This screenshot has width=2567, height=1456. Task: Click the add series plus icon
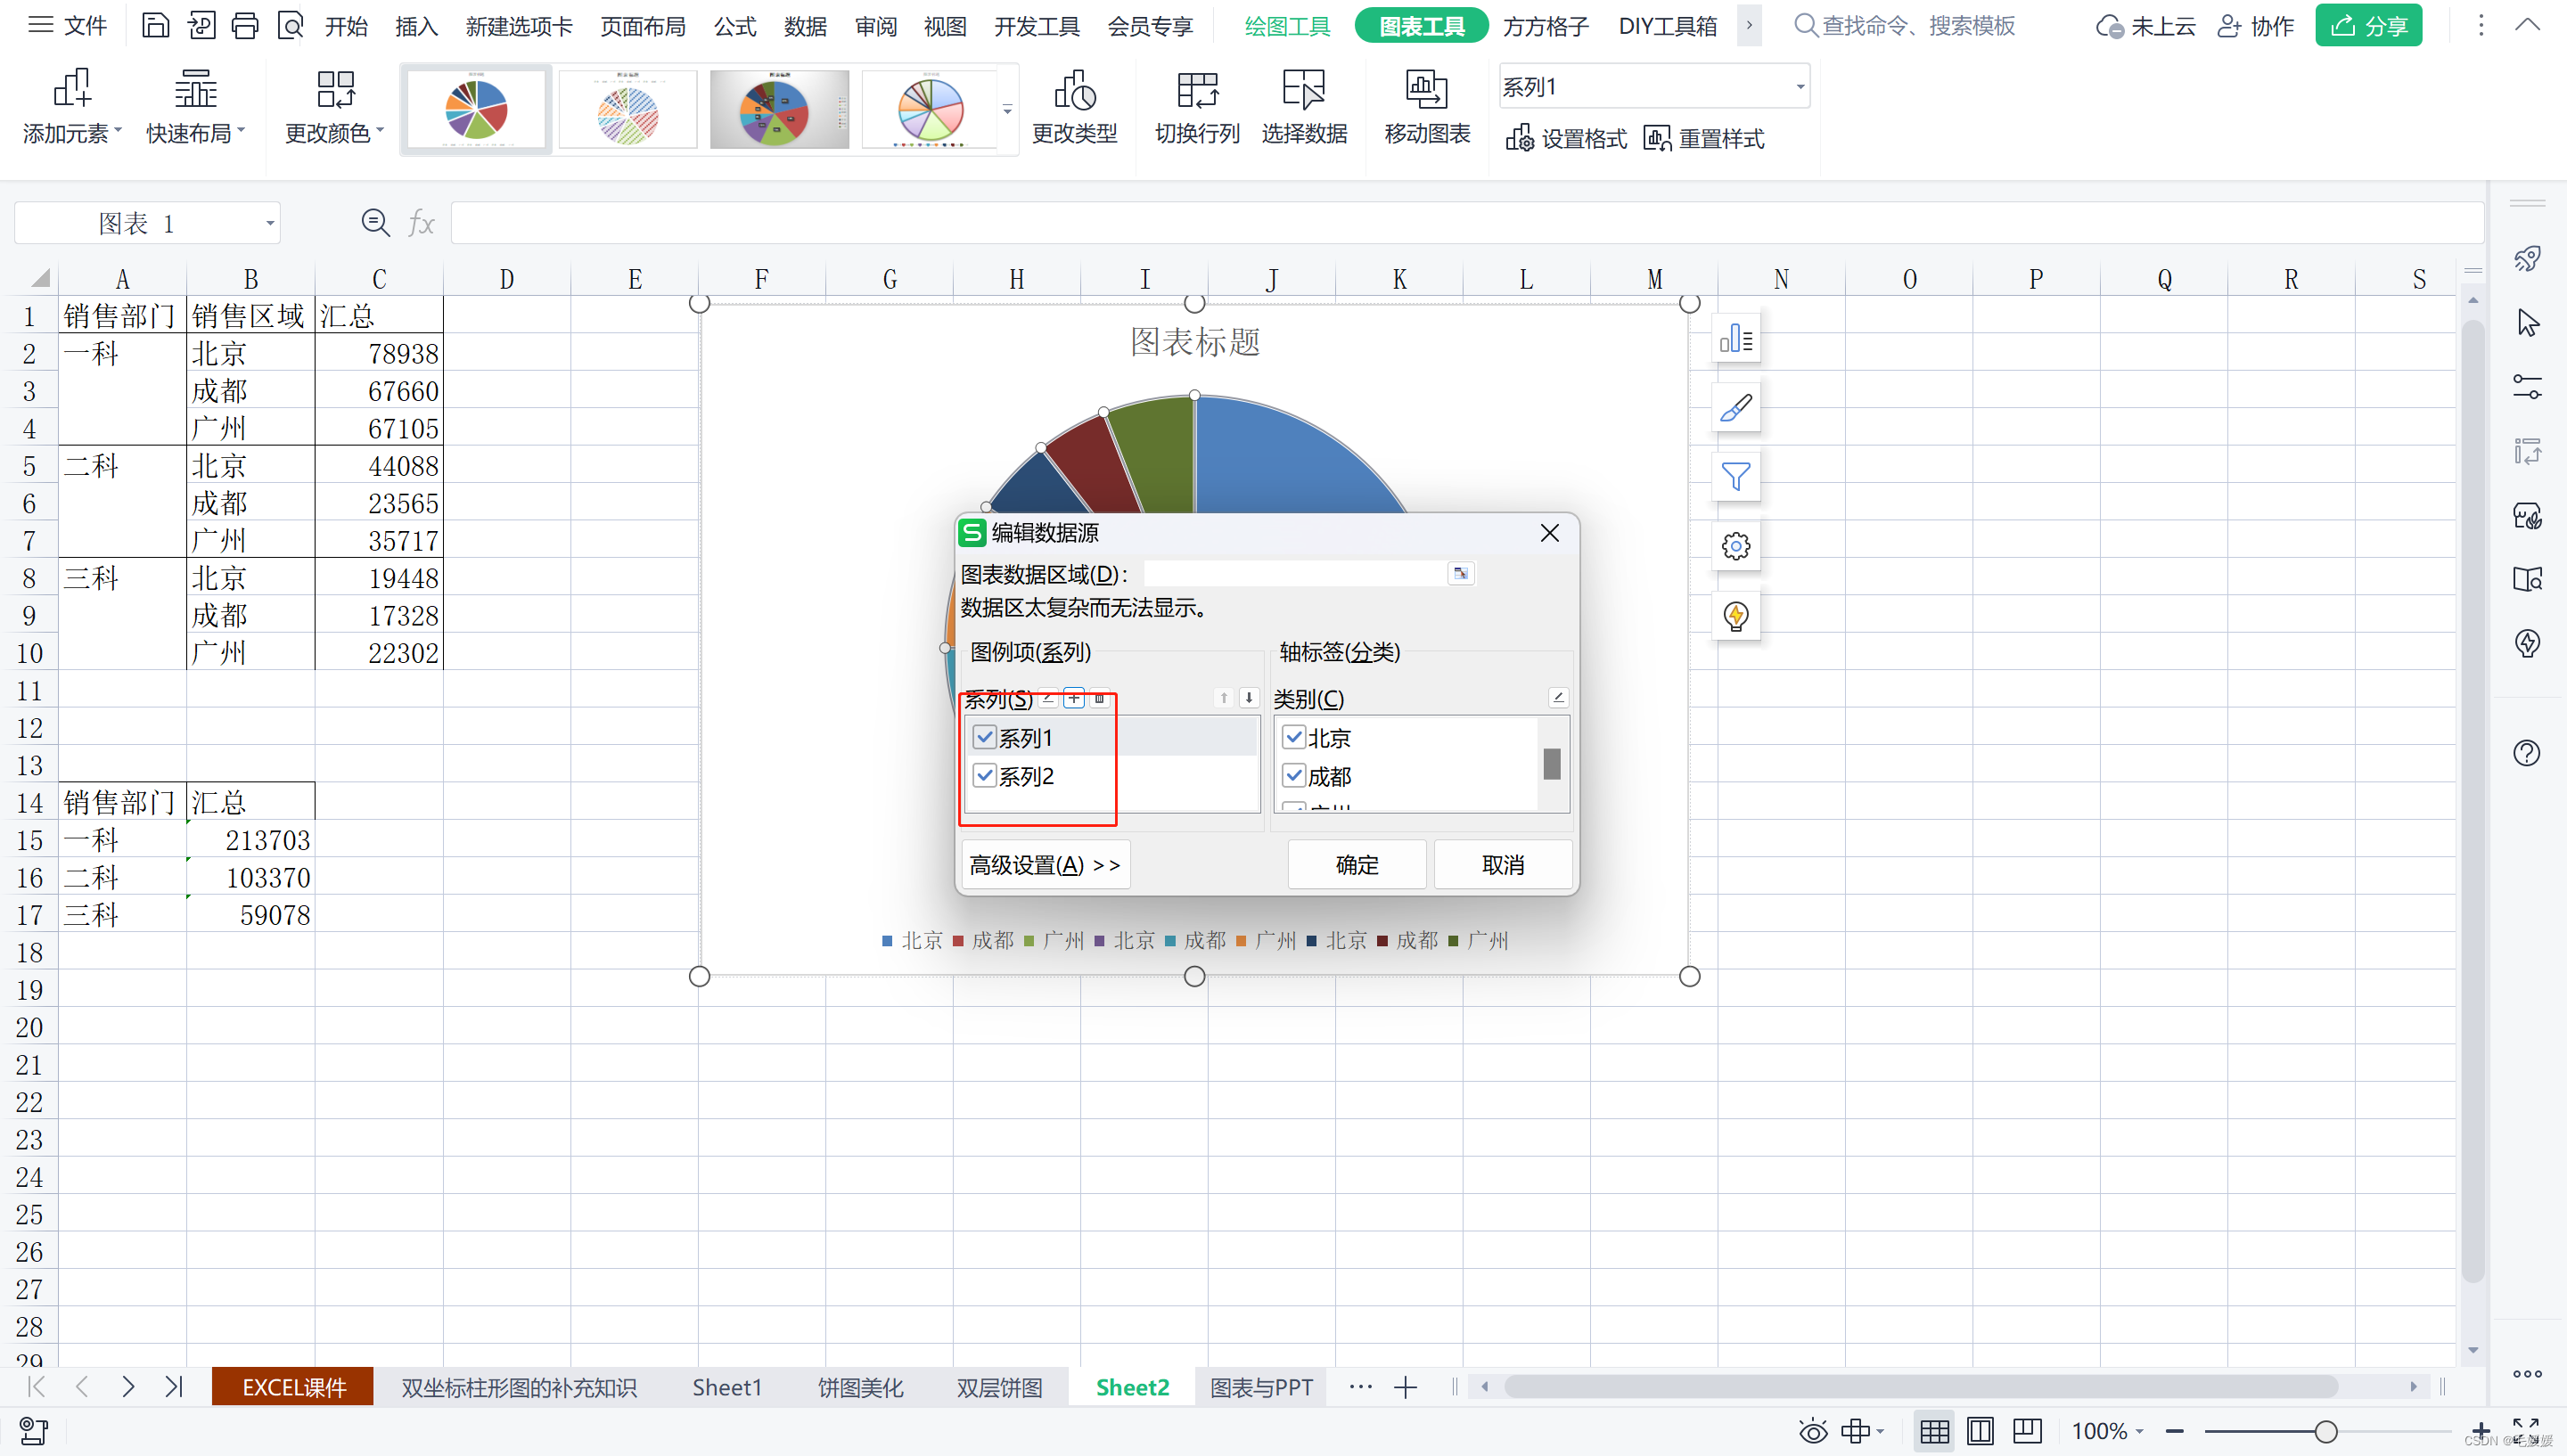click(x=1073, y=698)
